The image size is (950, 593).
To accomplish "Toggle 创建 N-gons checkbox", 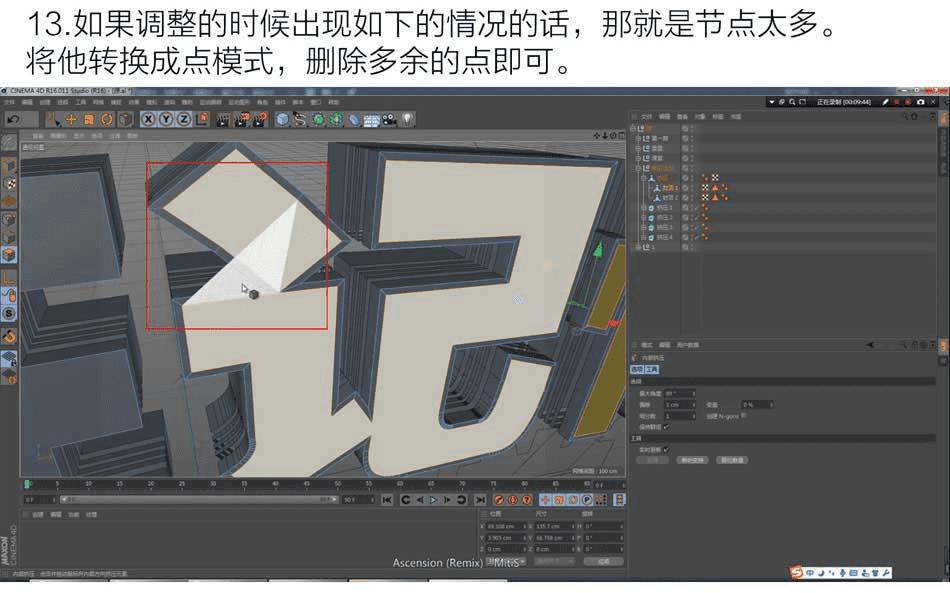I will tap(744, 416).
